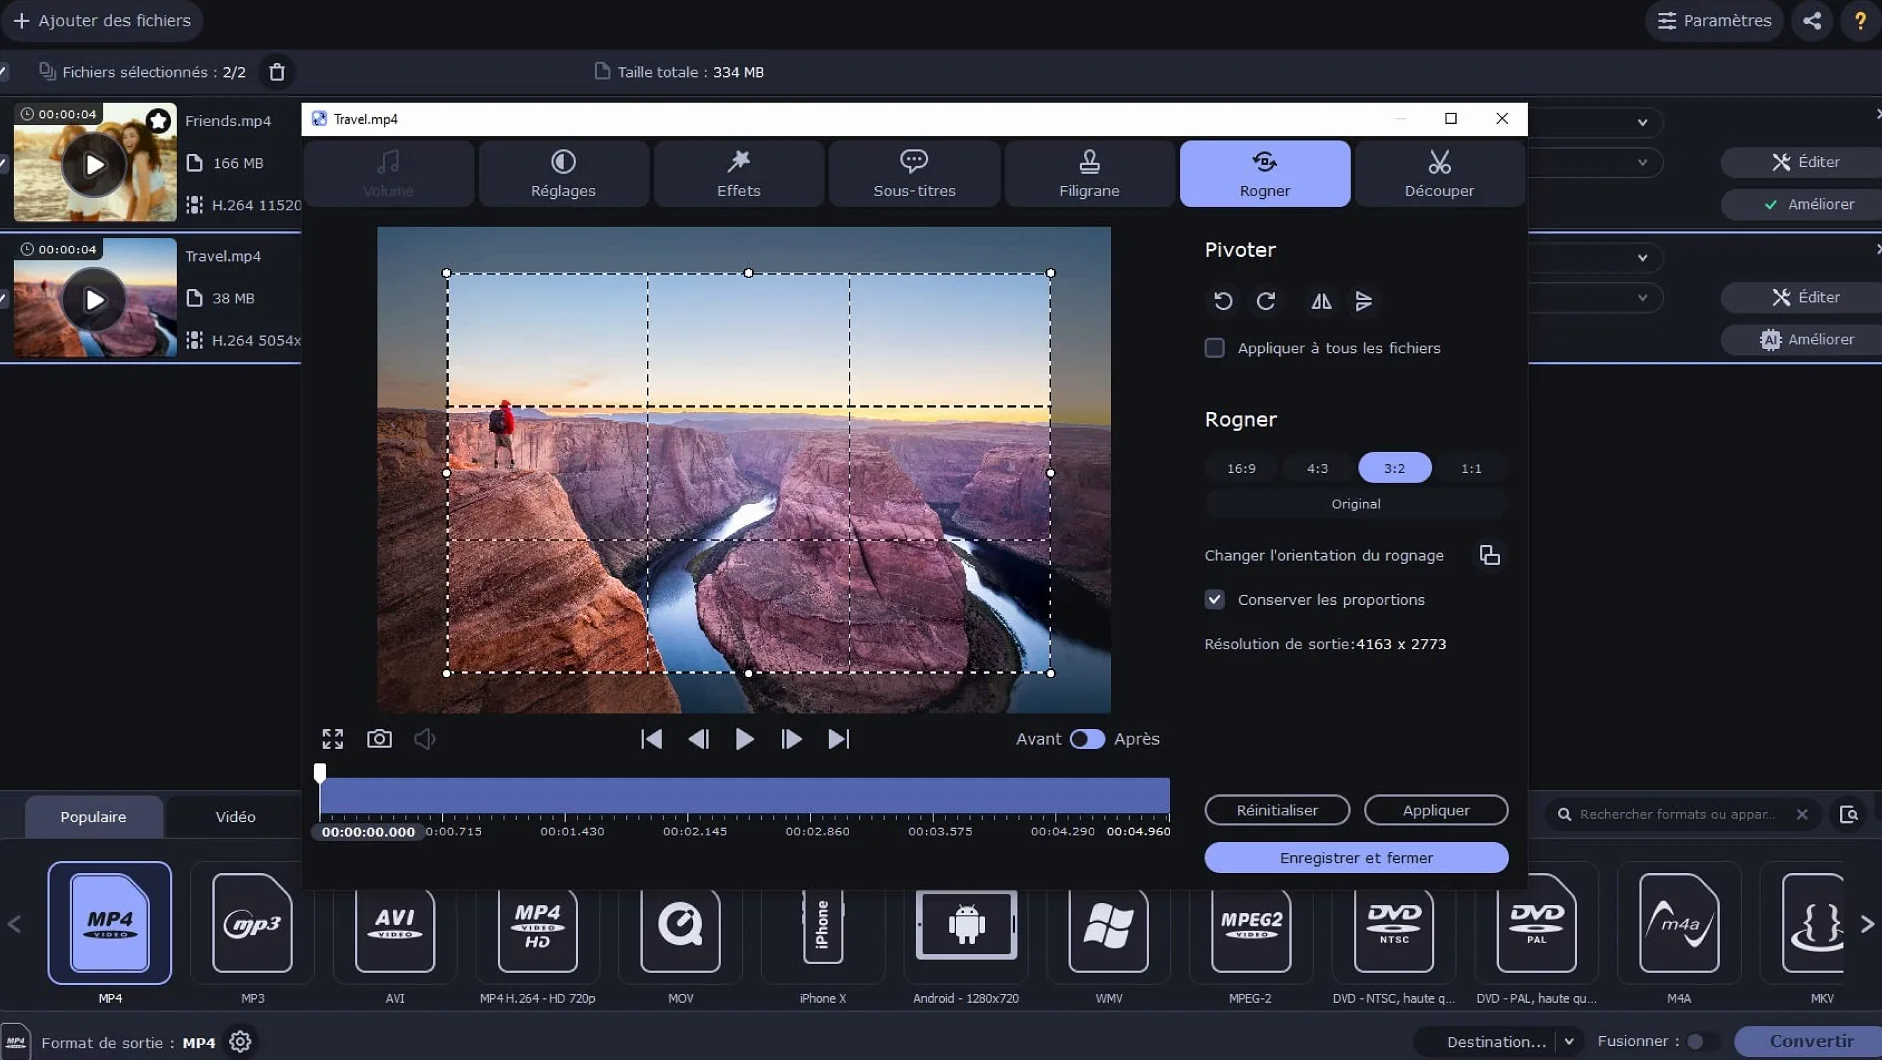Select the 1:1 crop ratio
1882x1060 pixels.
point(1471,468)
